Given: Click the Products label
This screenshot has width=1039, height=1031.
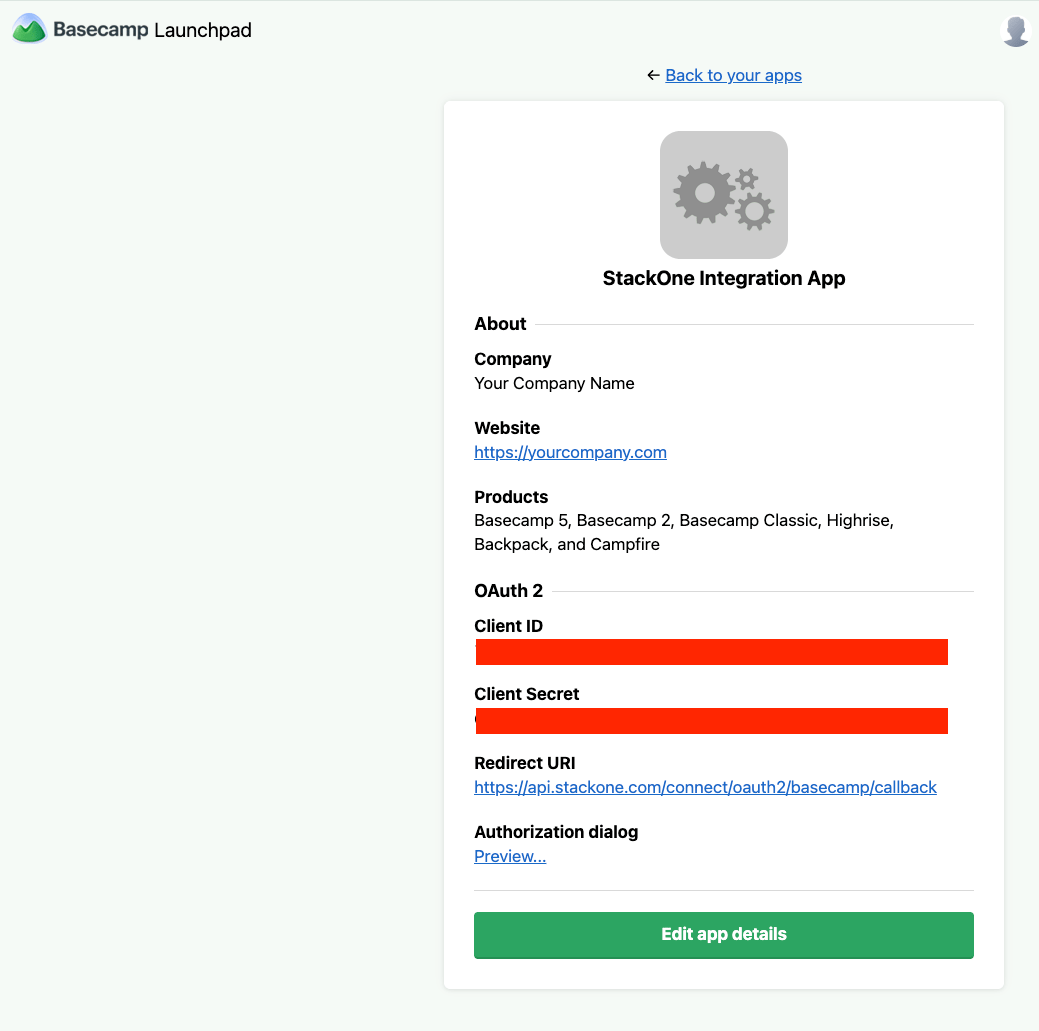Looking at the screenshot, I should [511, 497].
